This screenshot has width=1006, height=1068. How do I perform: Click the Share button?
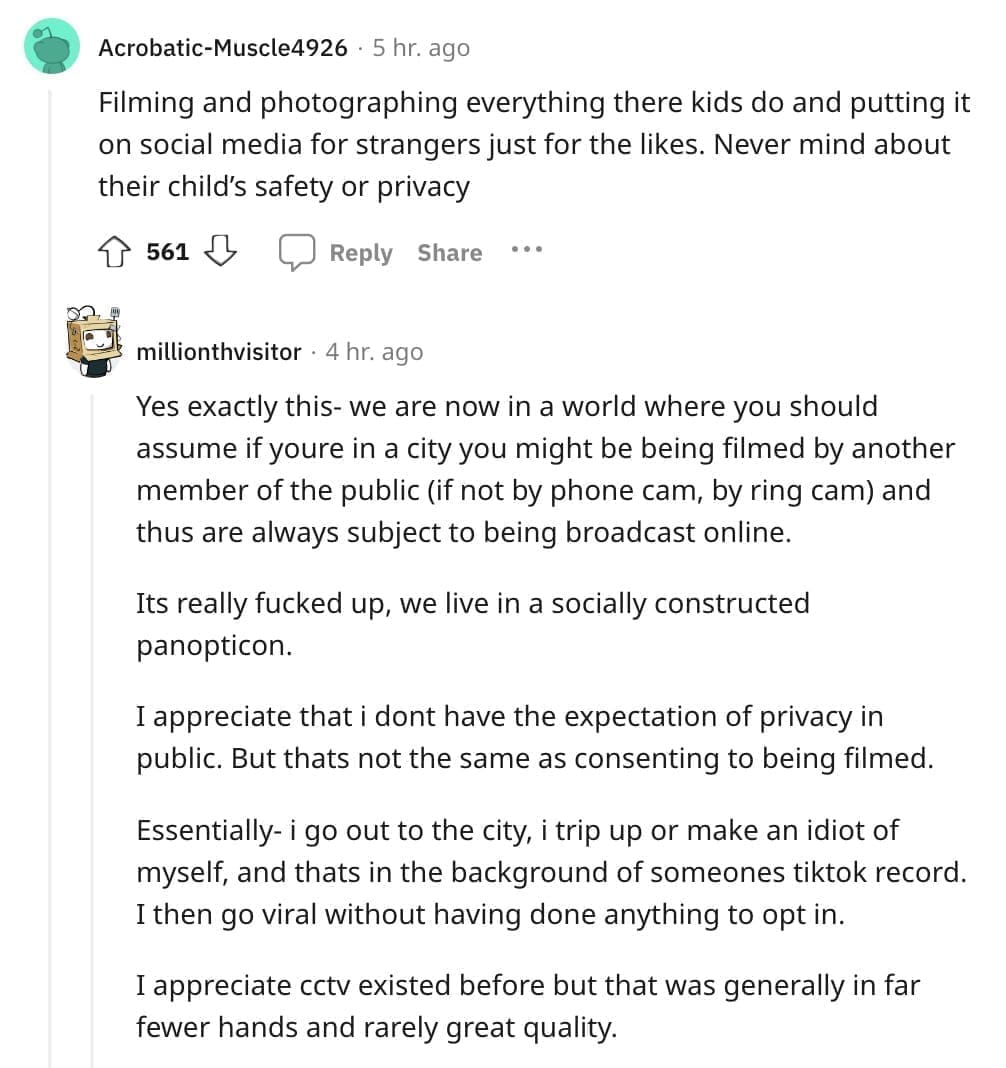point(448,253)
